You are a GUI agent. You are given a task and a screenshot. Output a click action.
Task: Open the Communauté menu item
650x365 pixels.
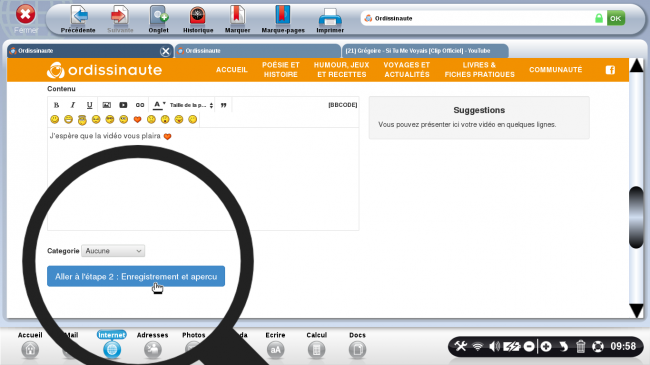click(555, 70)
